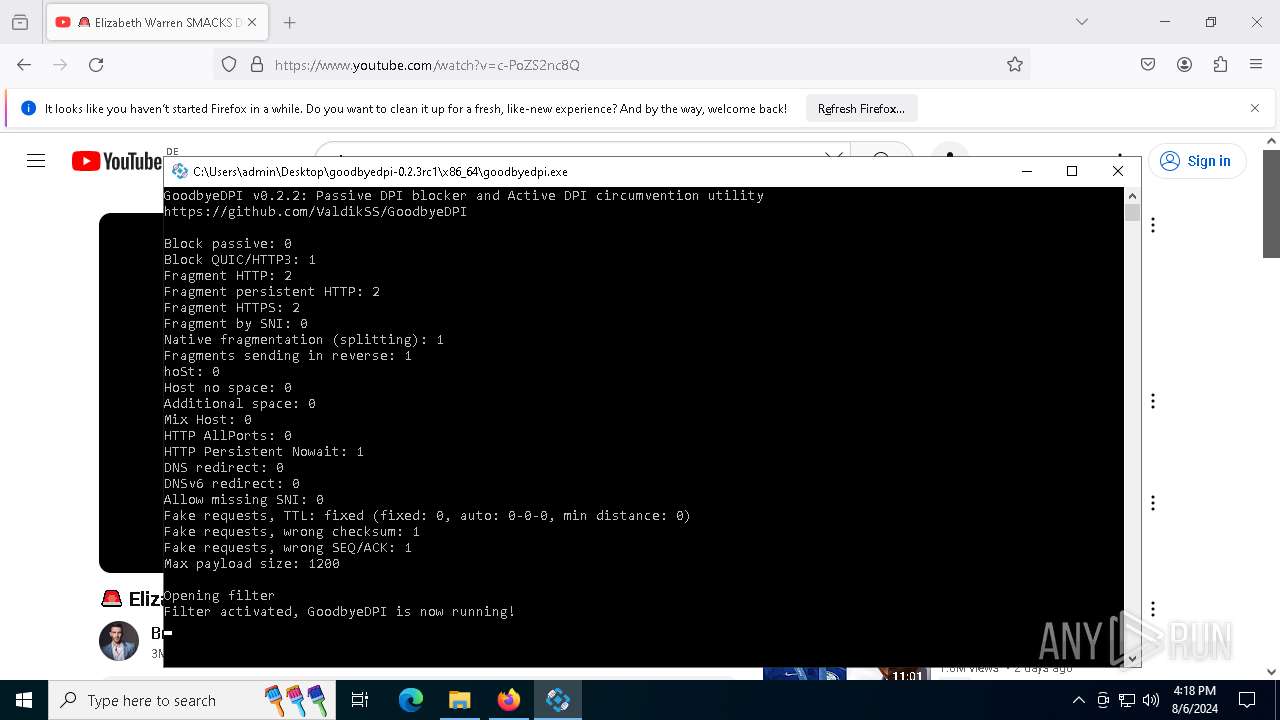The height and width of the screenshot is (720, 1280).
Task: Maximize the goodbyedpi console window
Action: [1072, 171]
